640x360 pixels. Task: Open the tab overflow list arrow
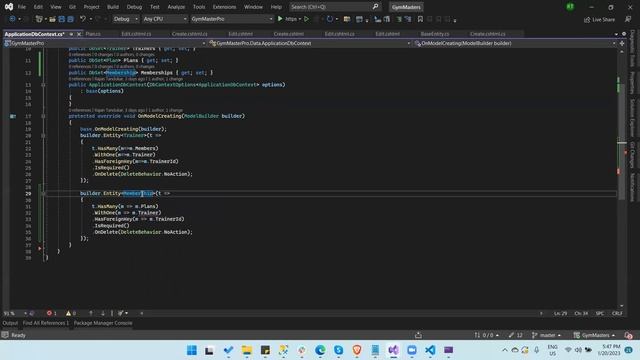pyautogui.click(x=616, y=34)
